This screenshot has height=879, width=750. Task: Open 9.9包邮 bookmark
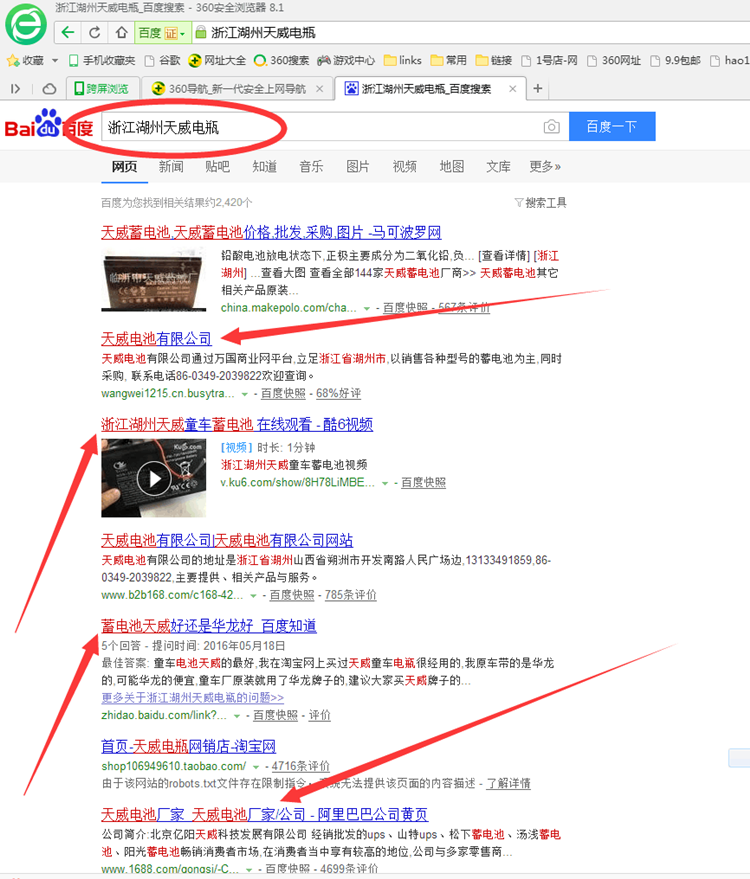pyautogui.click(x=675, y=61)
